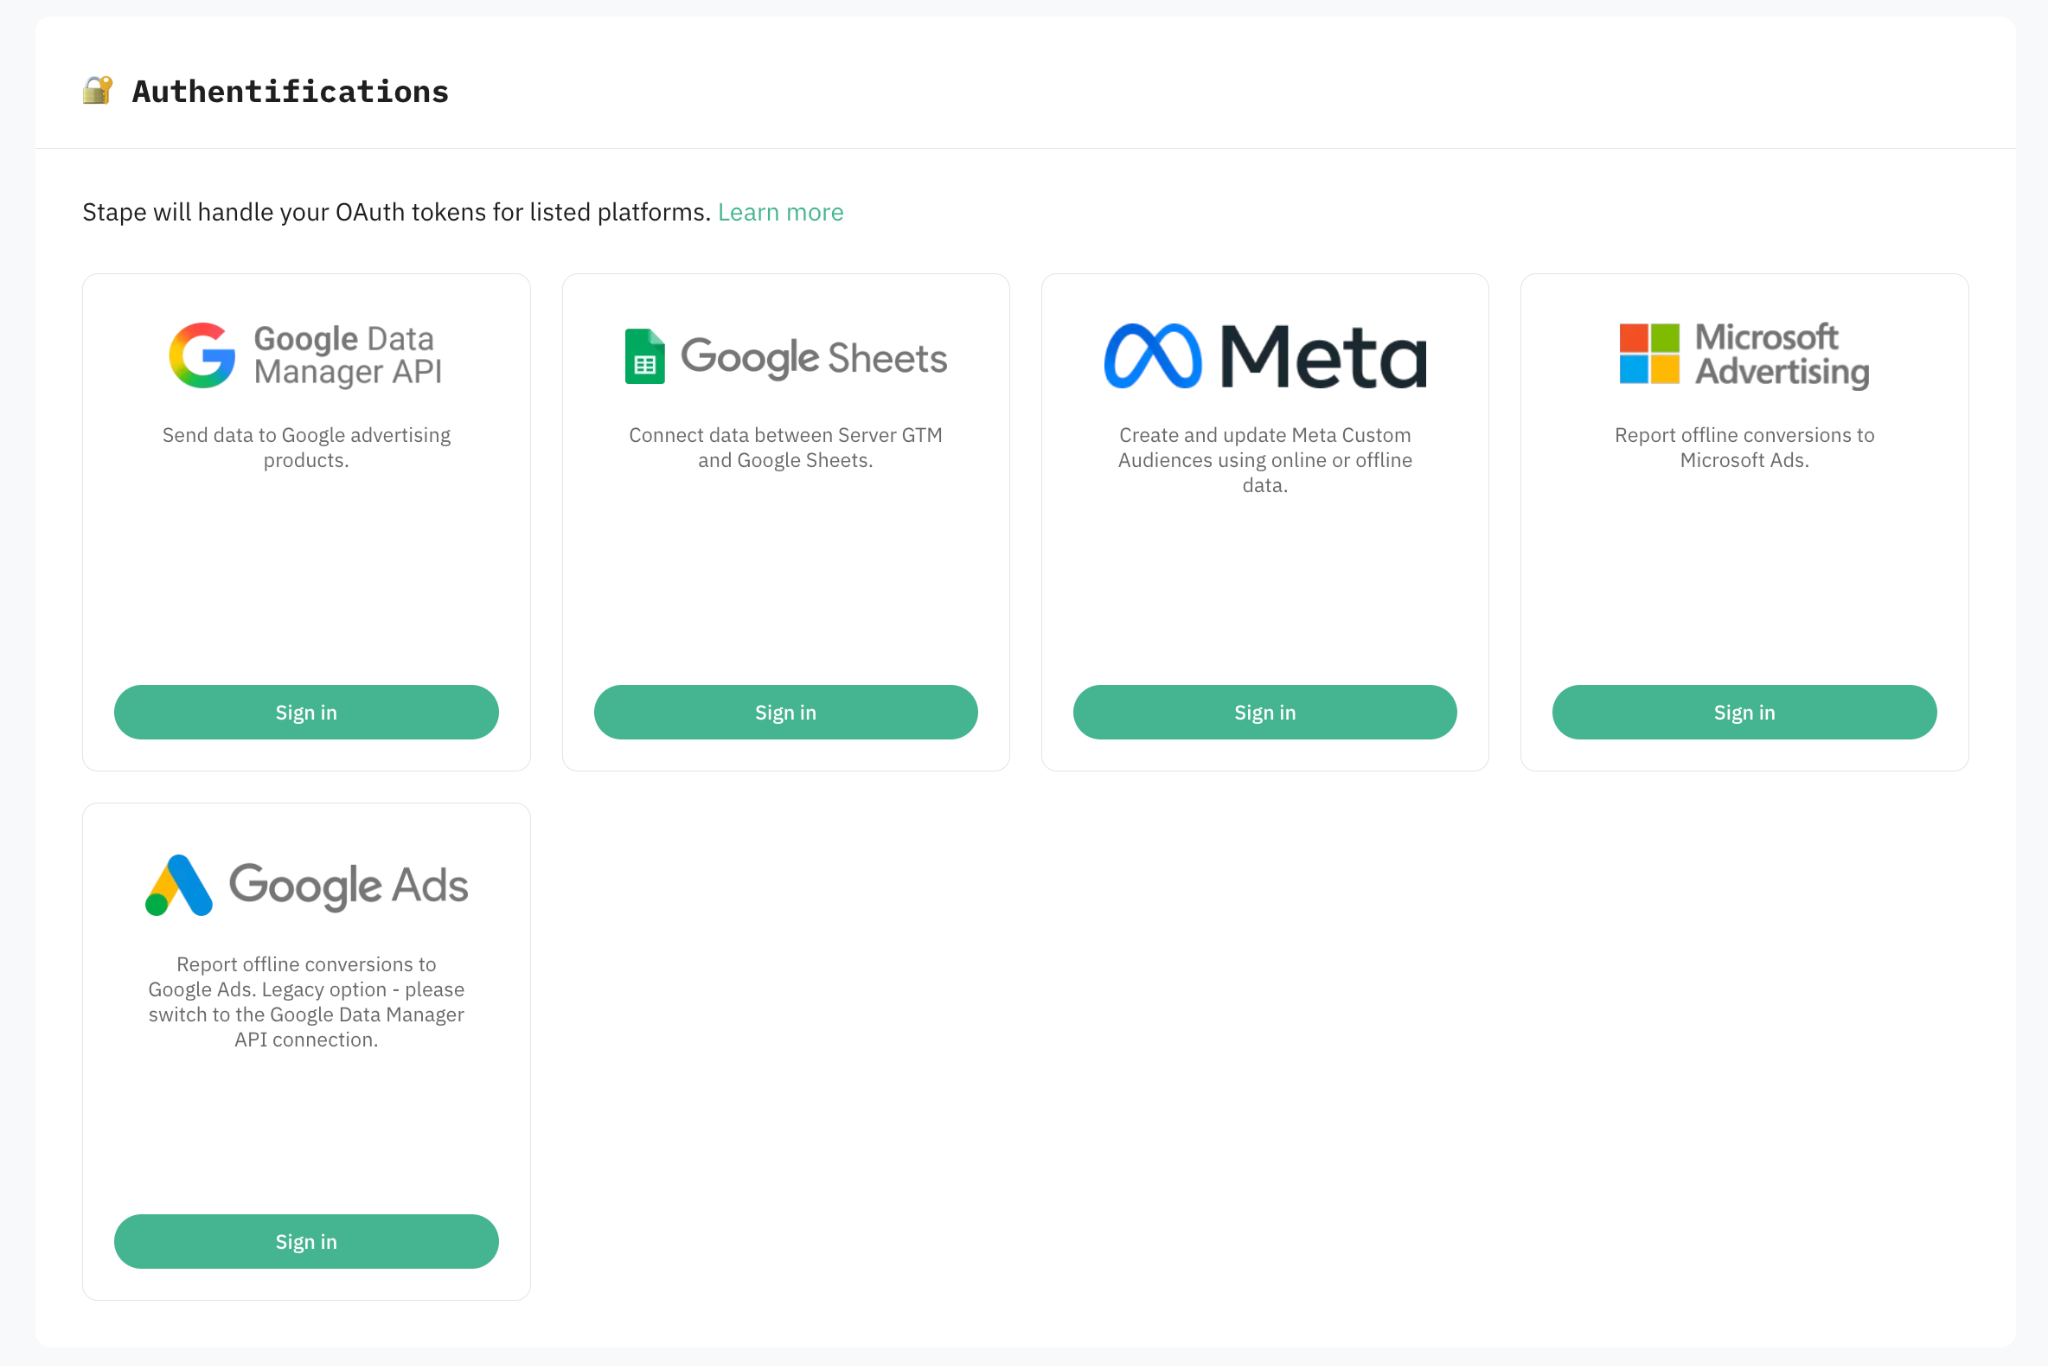
Task: Sign in to Google Data Manager API
Action: [x=306, y=712]
